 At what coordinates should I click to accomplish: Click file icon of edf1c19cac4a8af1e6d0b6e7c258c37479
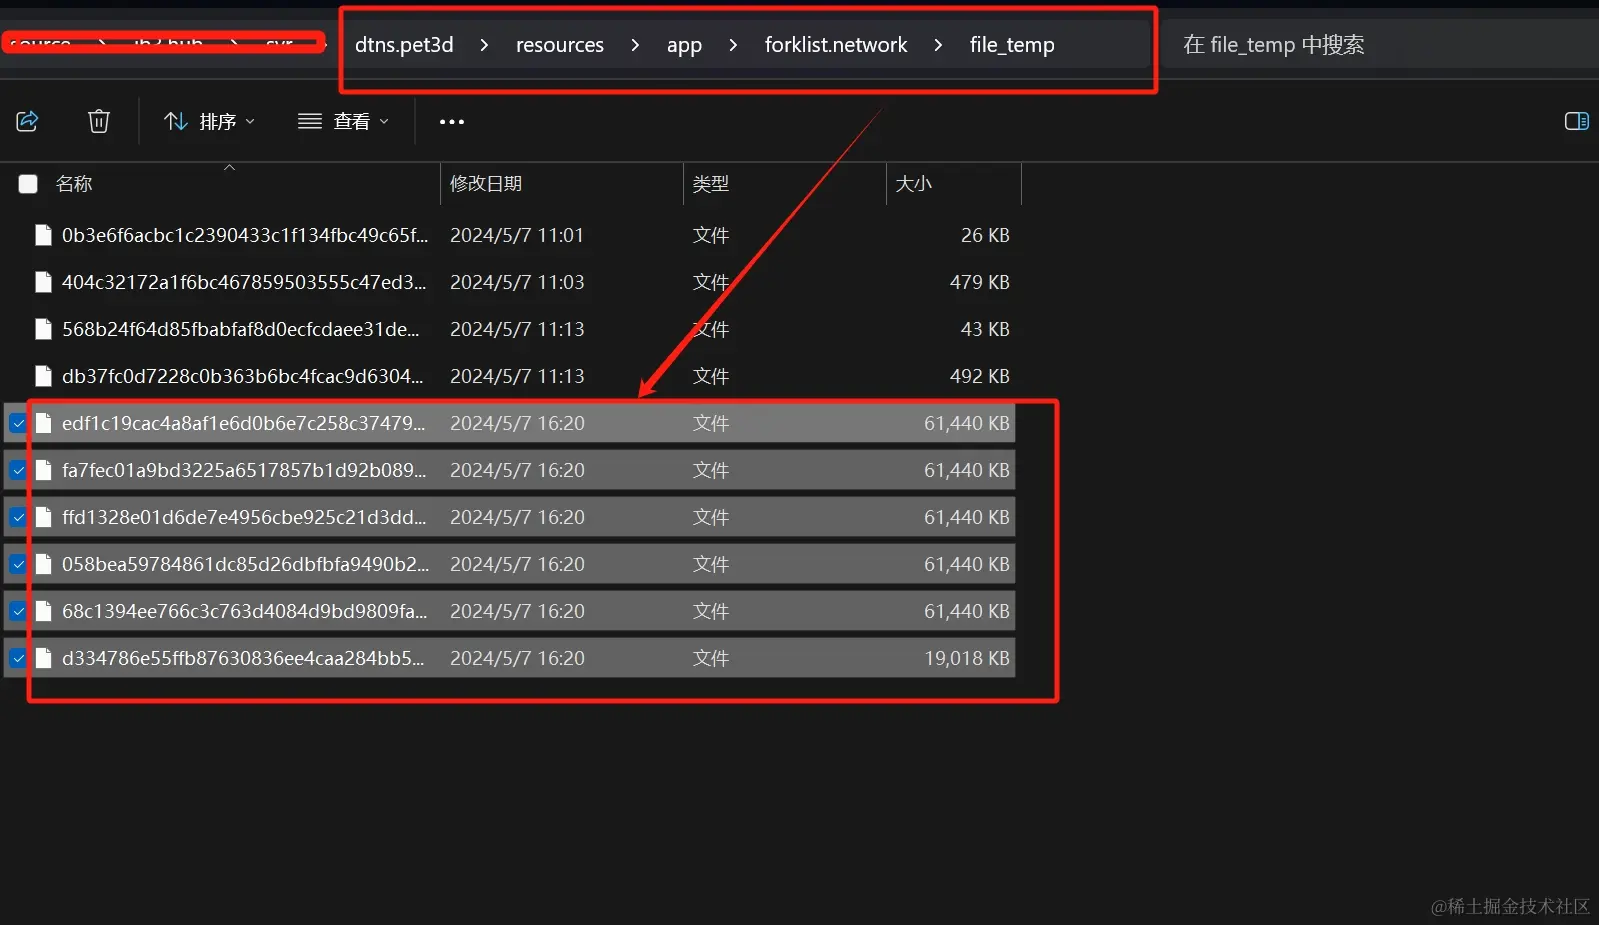(x=43, y=423)
